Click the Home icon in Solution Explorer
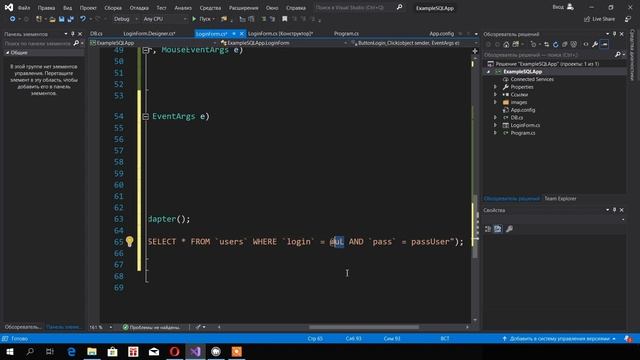The height and width of the screenshot is (360, 640). pyautogui.click(x=506, y=44)
